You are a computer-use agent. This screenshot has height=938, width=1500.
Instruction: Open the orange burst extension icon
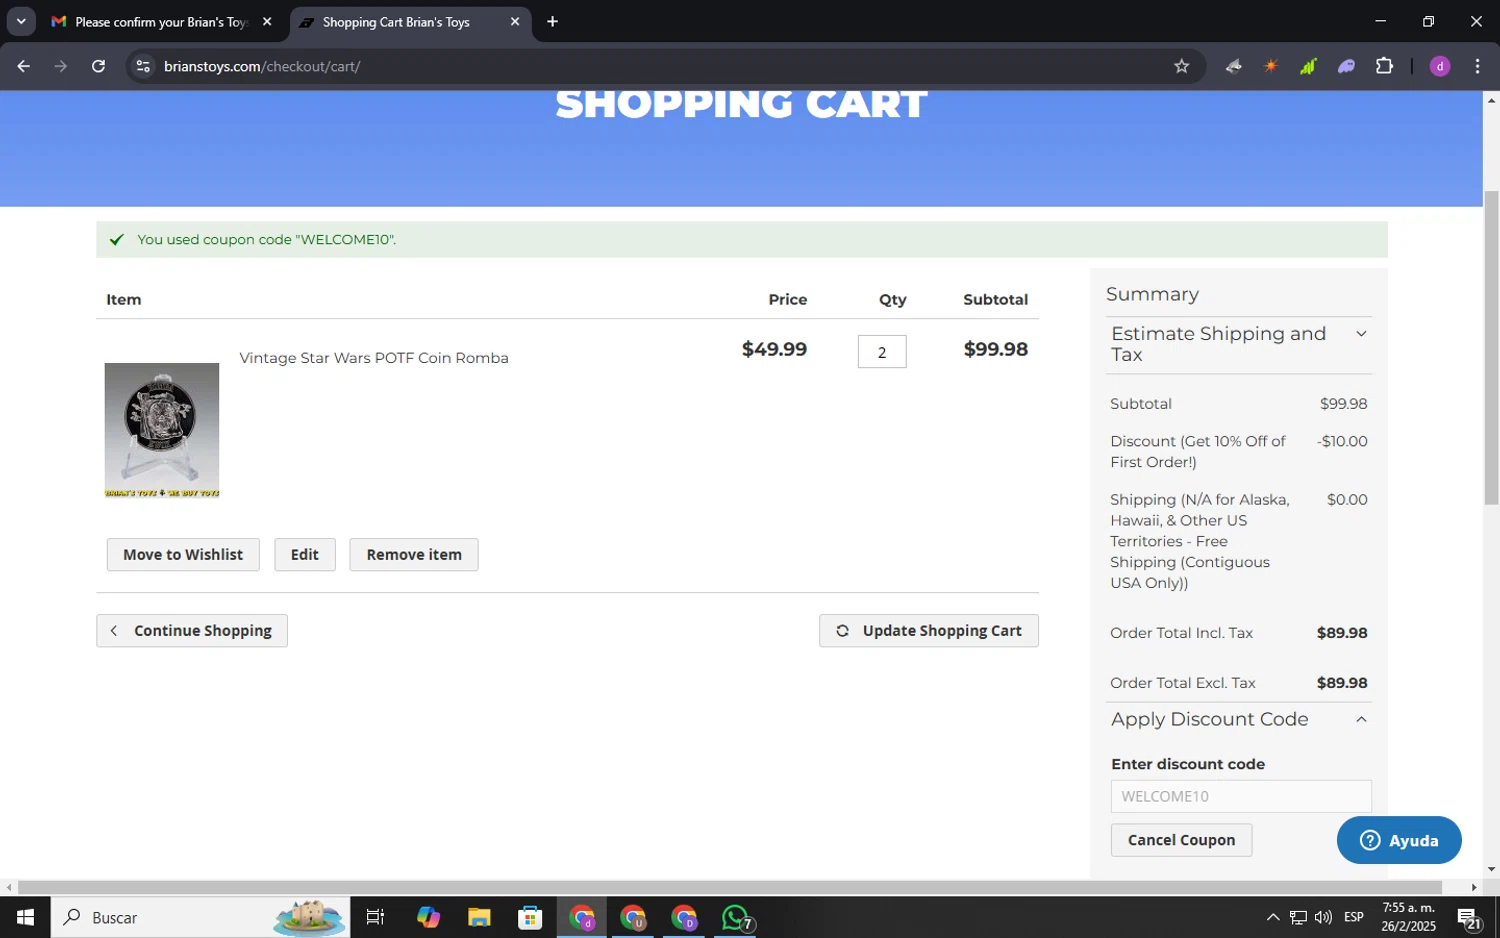pos(1271,66)
